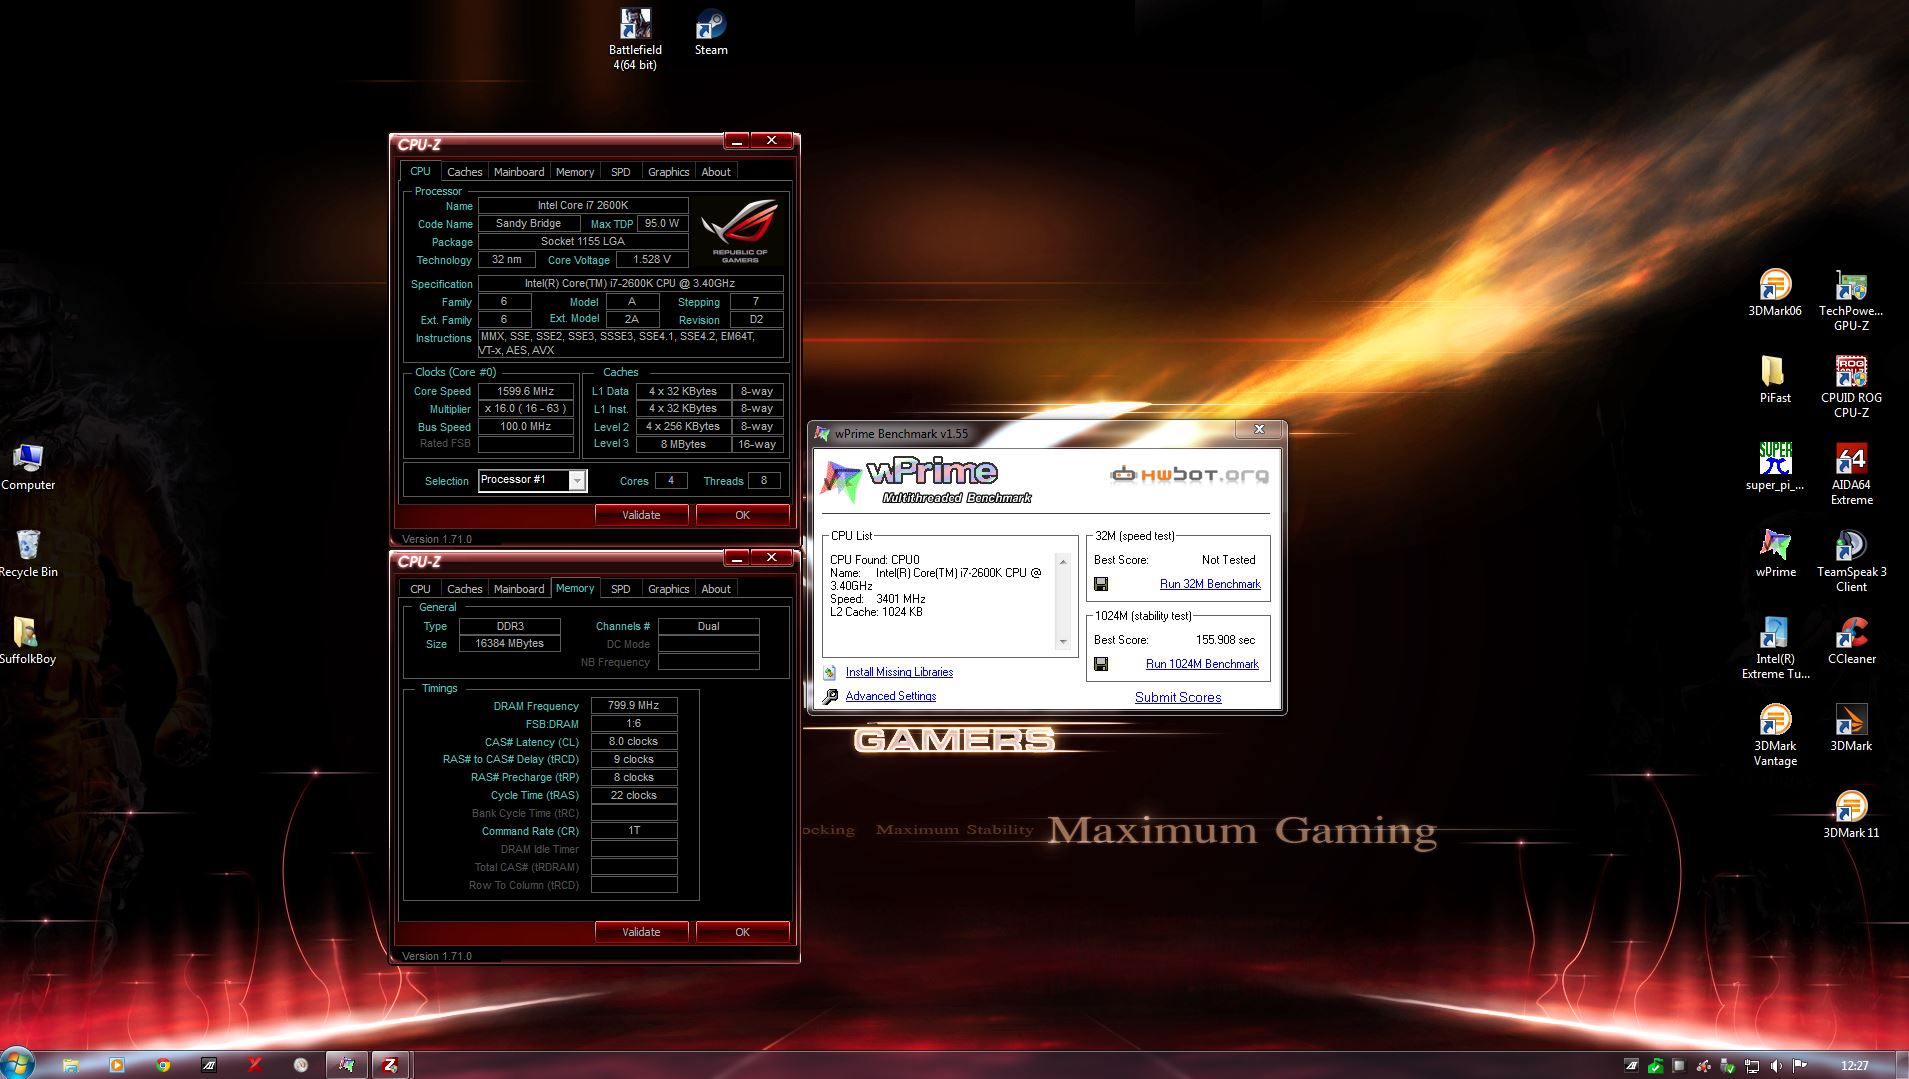This screenshot has width=1909, height=1079.
Task: Open SPD tab in the processor CPU-Z window
Action: (620, 172)
